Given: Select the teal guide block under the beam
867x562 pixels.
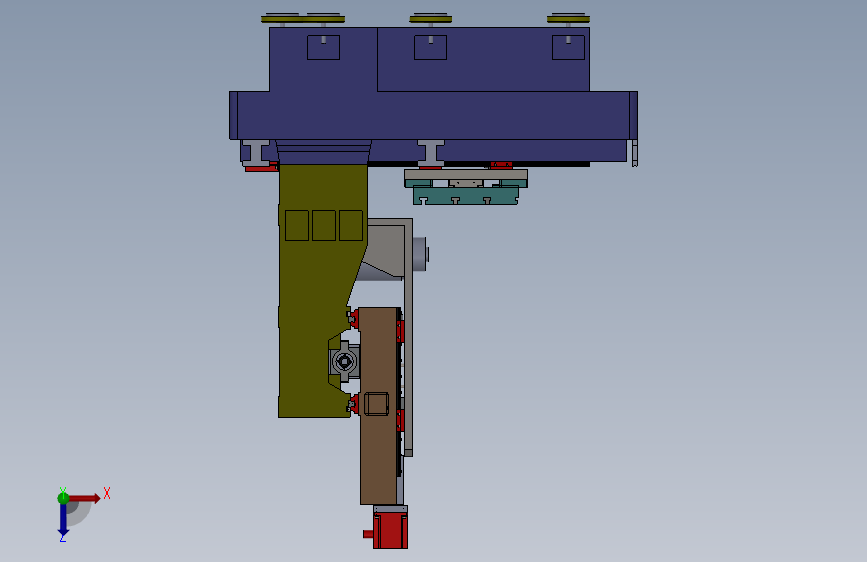Looking at the screenshot, I should (466, 195).
